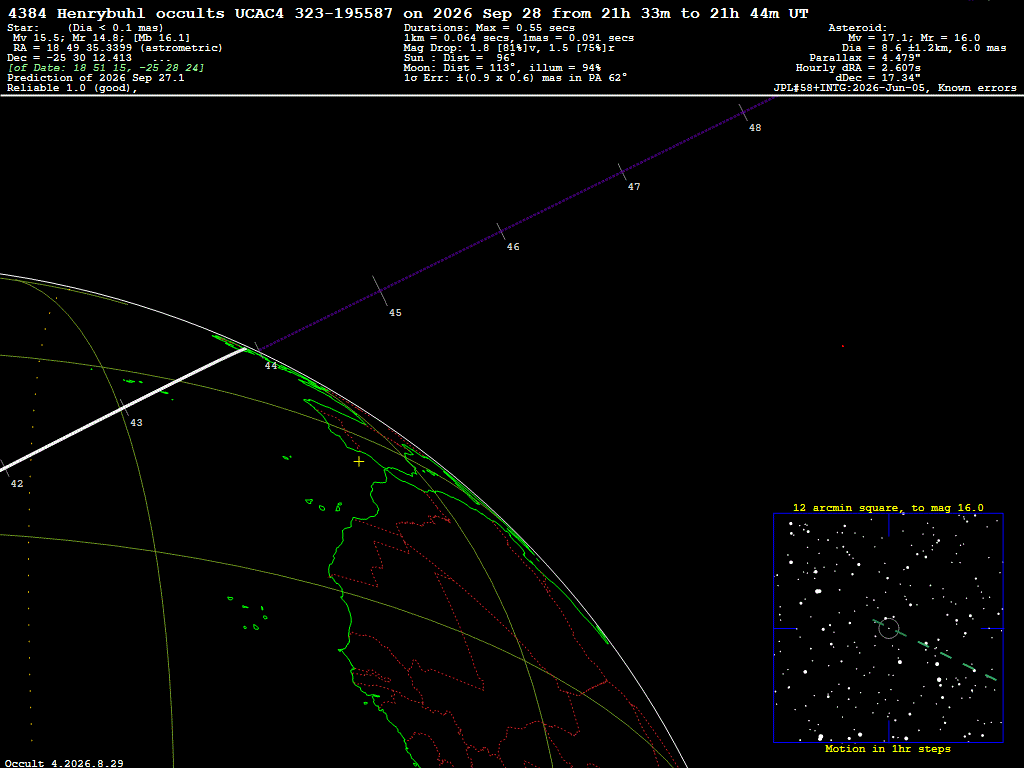Click the 12 arcmin square chart heading
1024x768 pixels.
[x=888, y=507]
